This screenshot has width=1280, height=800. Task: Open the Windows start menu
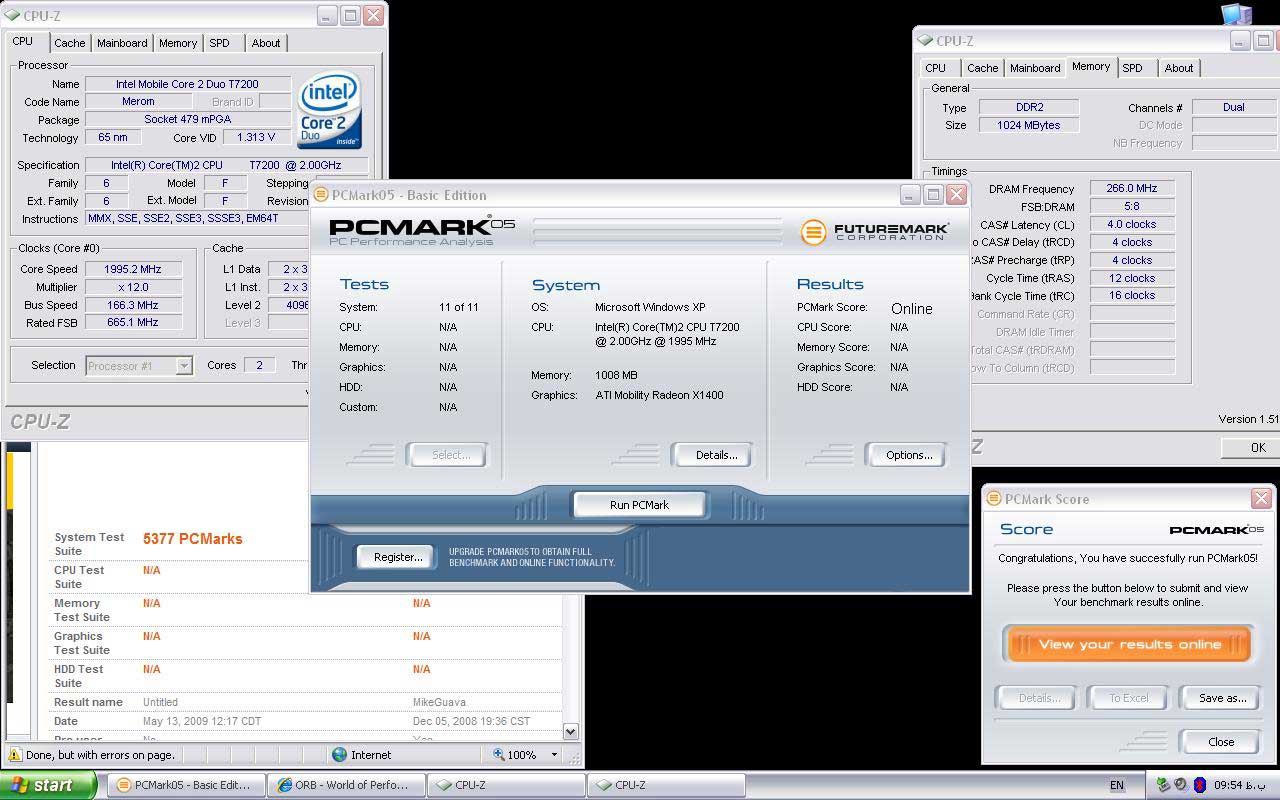click(x=48, y=785)
